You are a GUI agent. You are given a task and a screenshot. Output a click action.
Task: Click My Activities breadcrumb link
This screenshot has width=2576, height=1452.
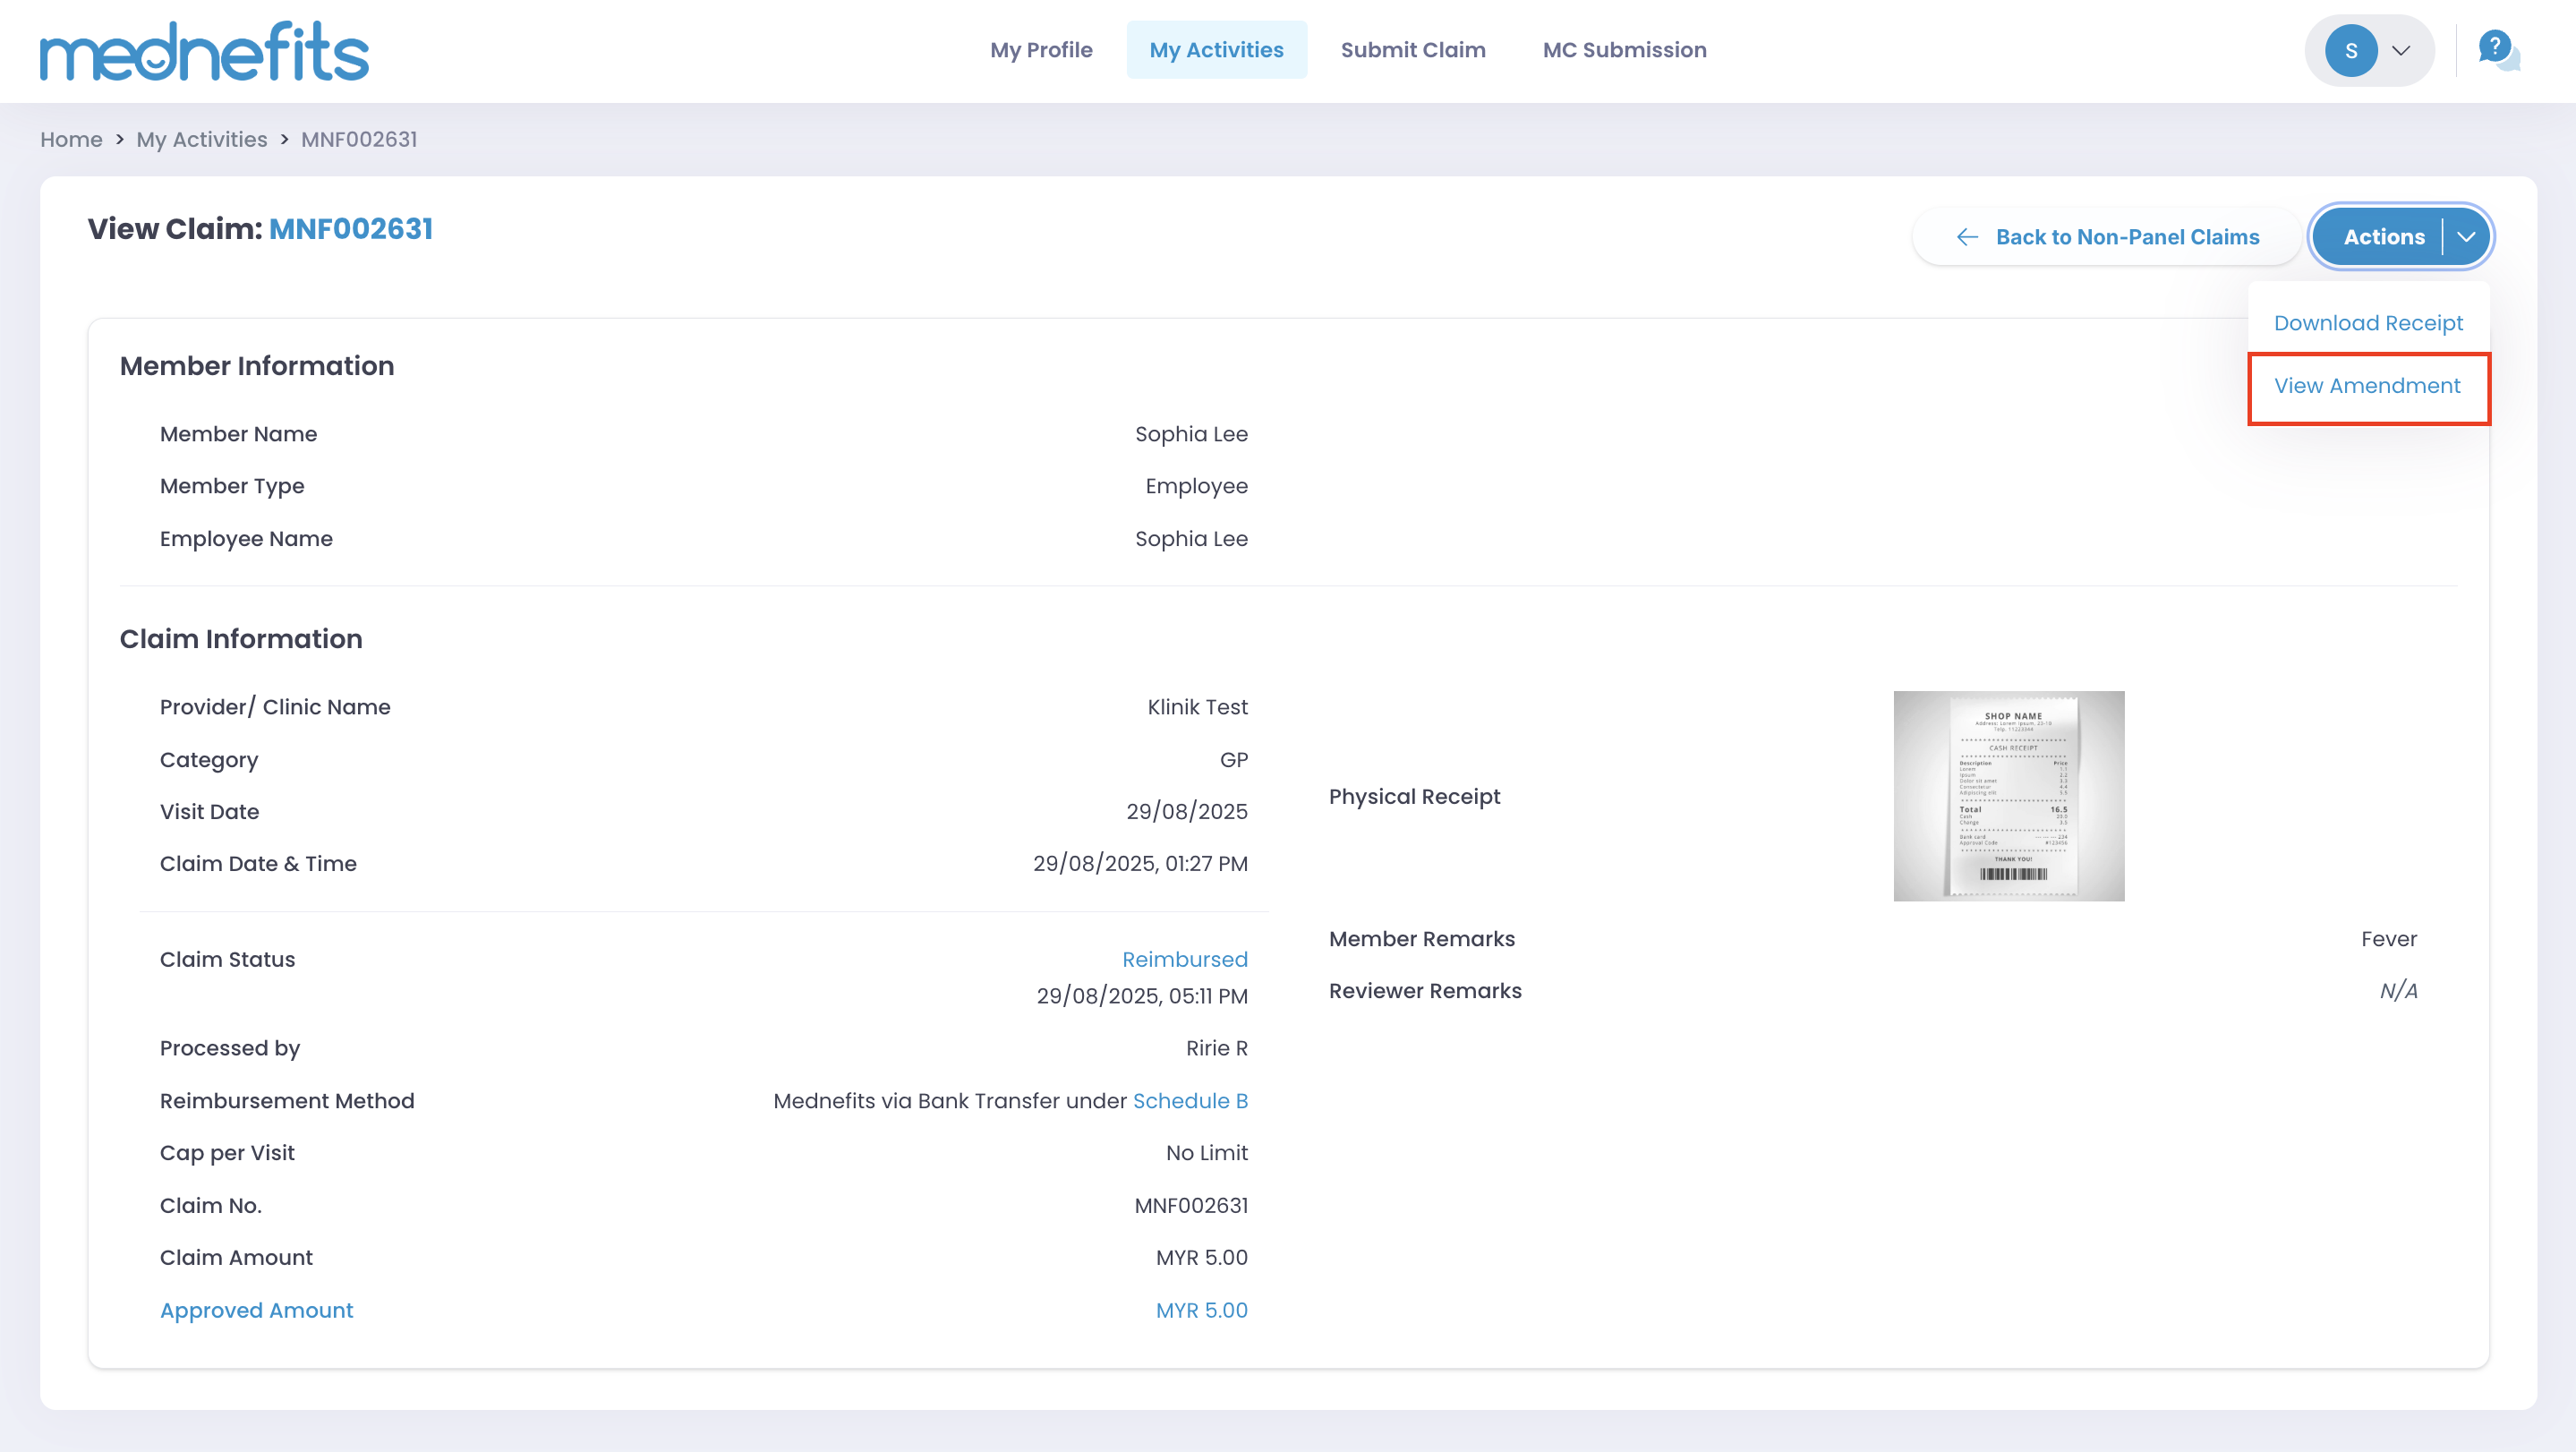[202, 139]
